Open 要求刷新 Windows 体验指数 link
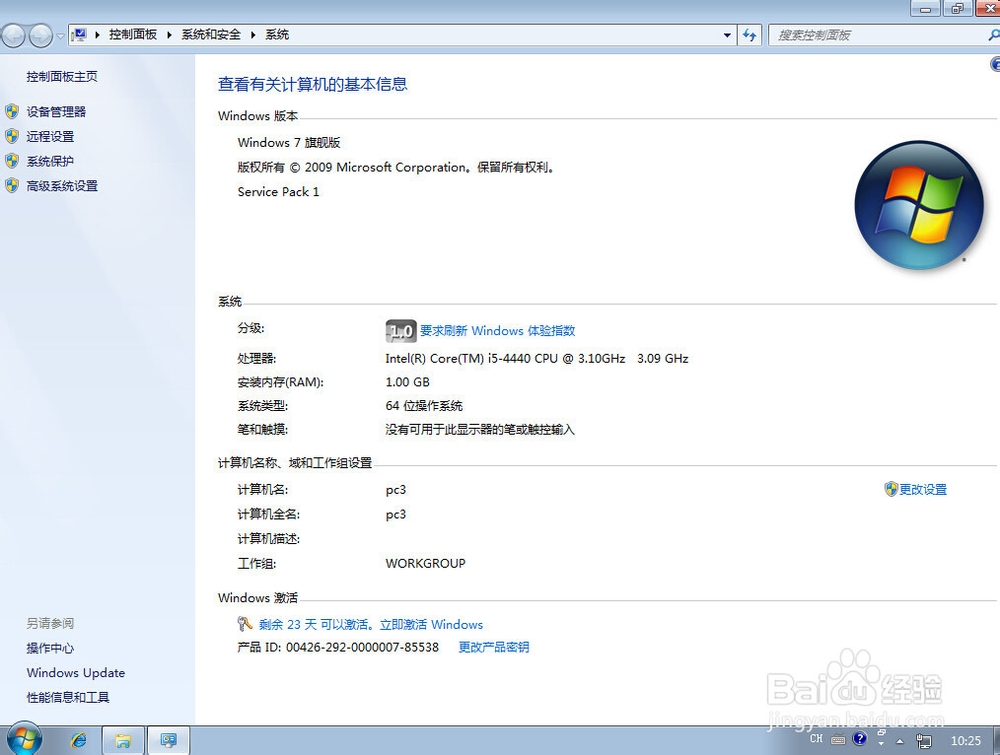 coord(497,331)
